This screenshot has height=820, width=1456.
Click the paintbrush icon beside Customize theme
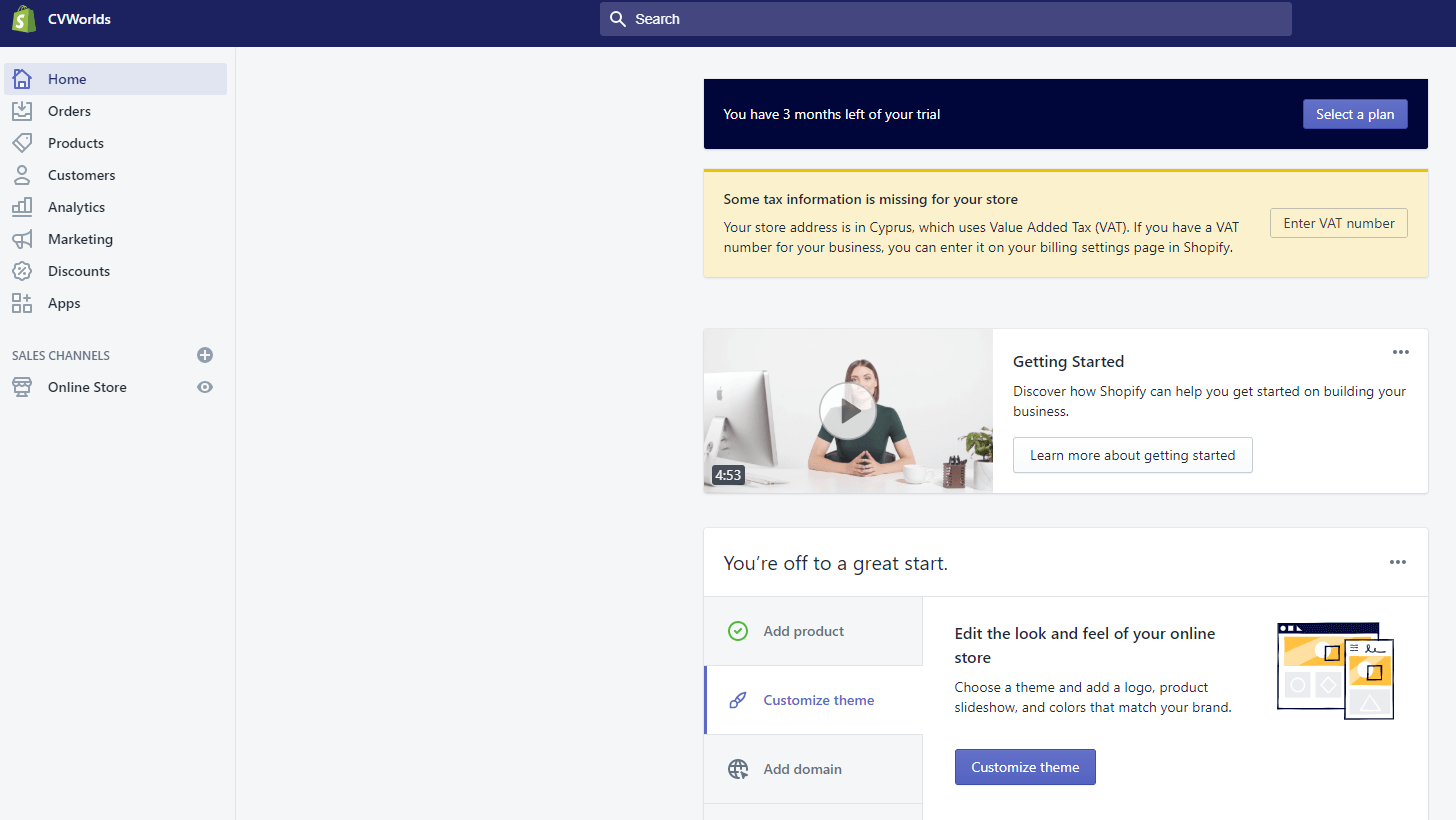[x=738, y=700]
